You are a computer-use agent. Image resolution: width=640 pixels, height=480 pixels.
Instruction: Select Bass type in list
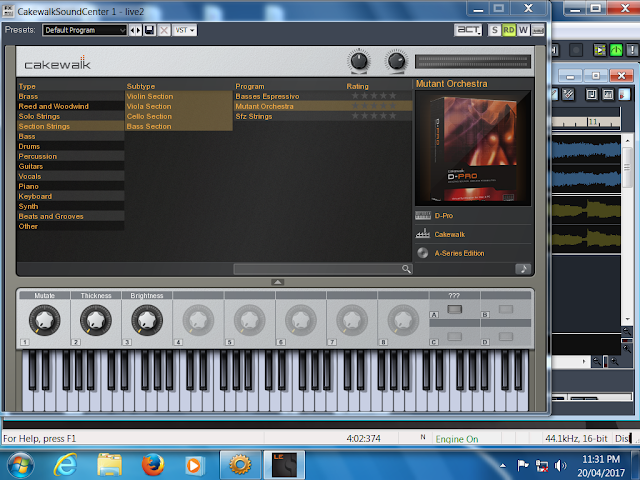(x=71, y=136)
